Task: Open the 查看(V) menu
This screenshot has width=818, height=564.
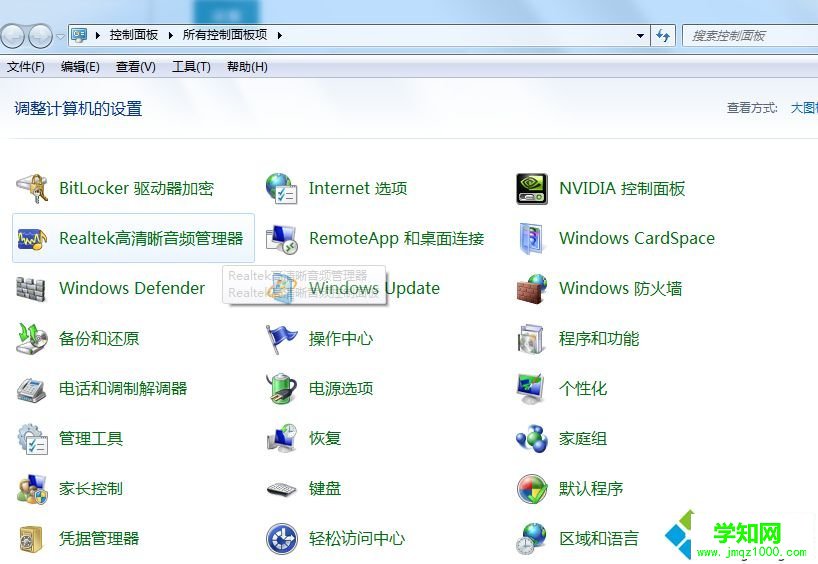Action: [x=136, y=67]
